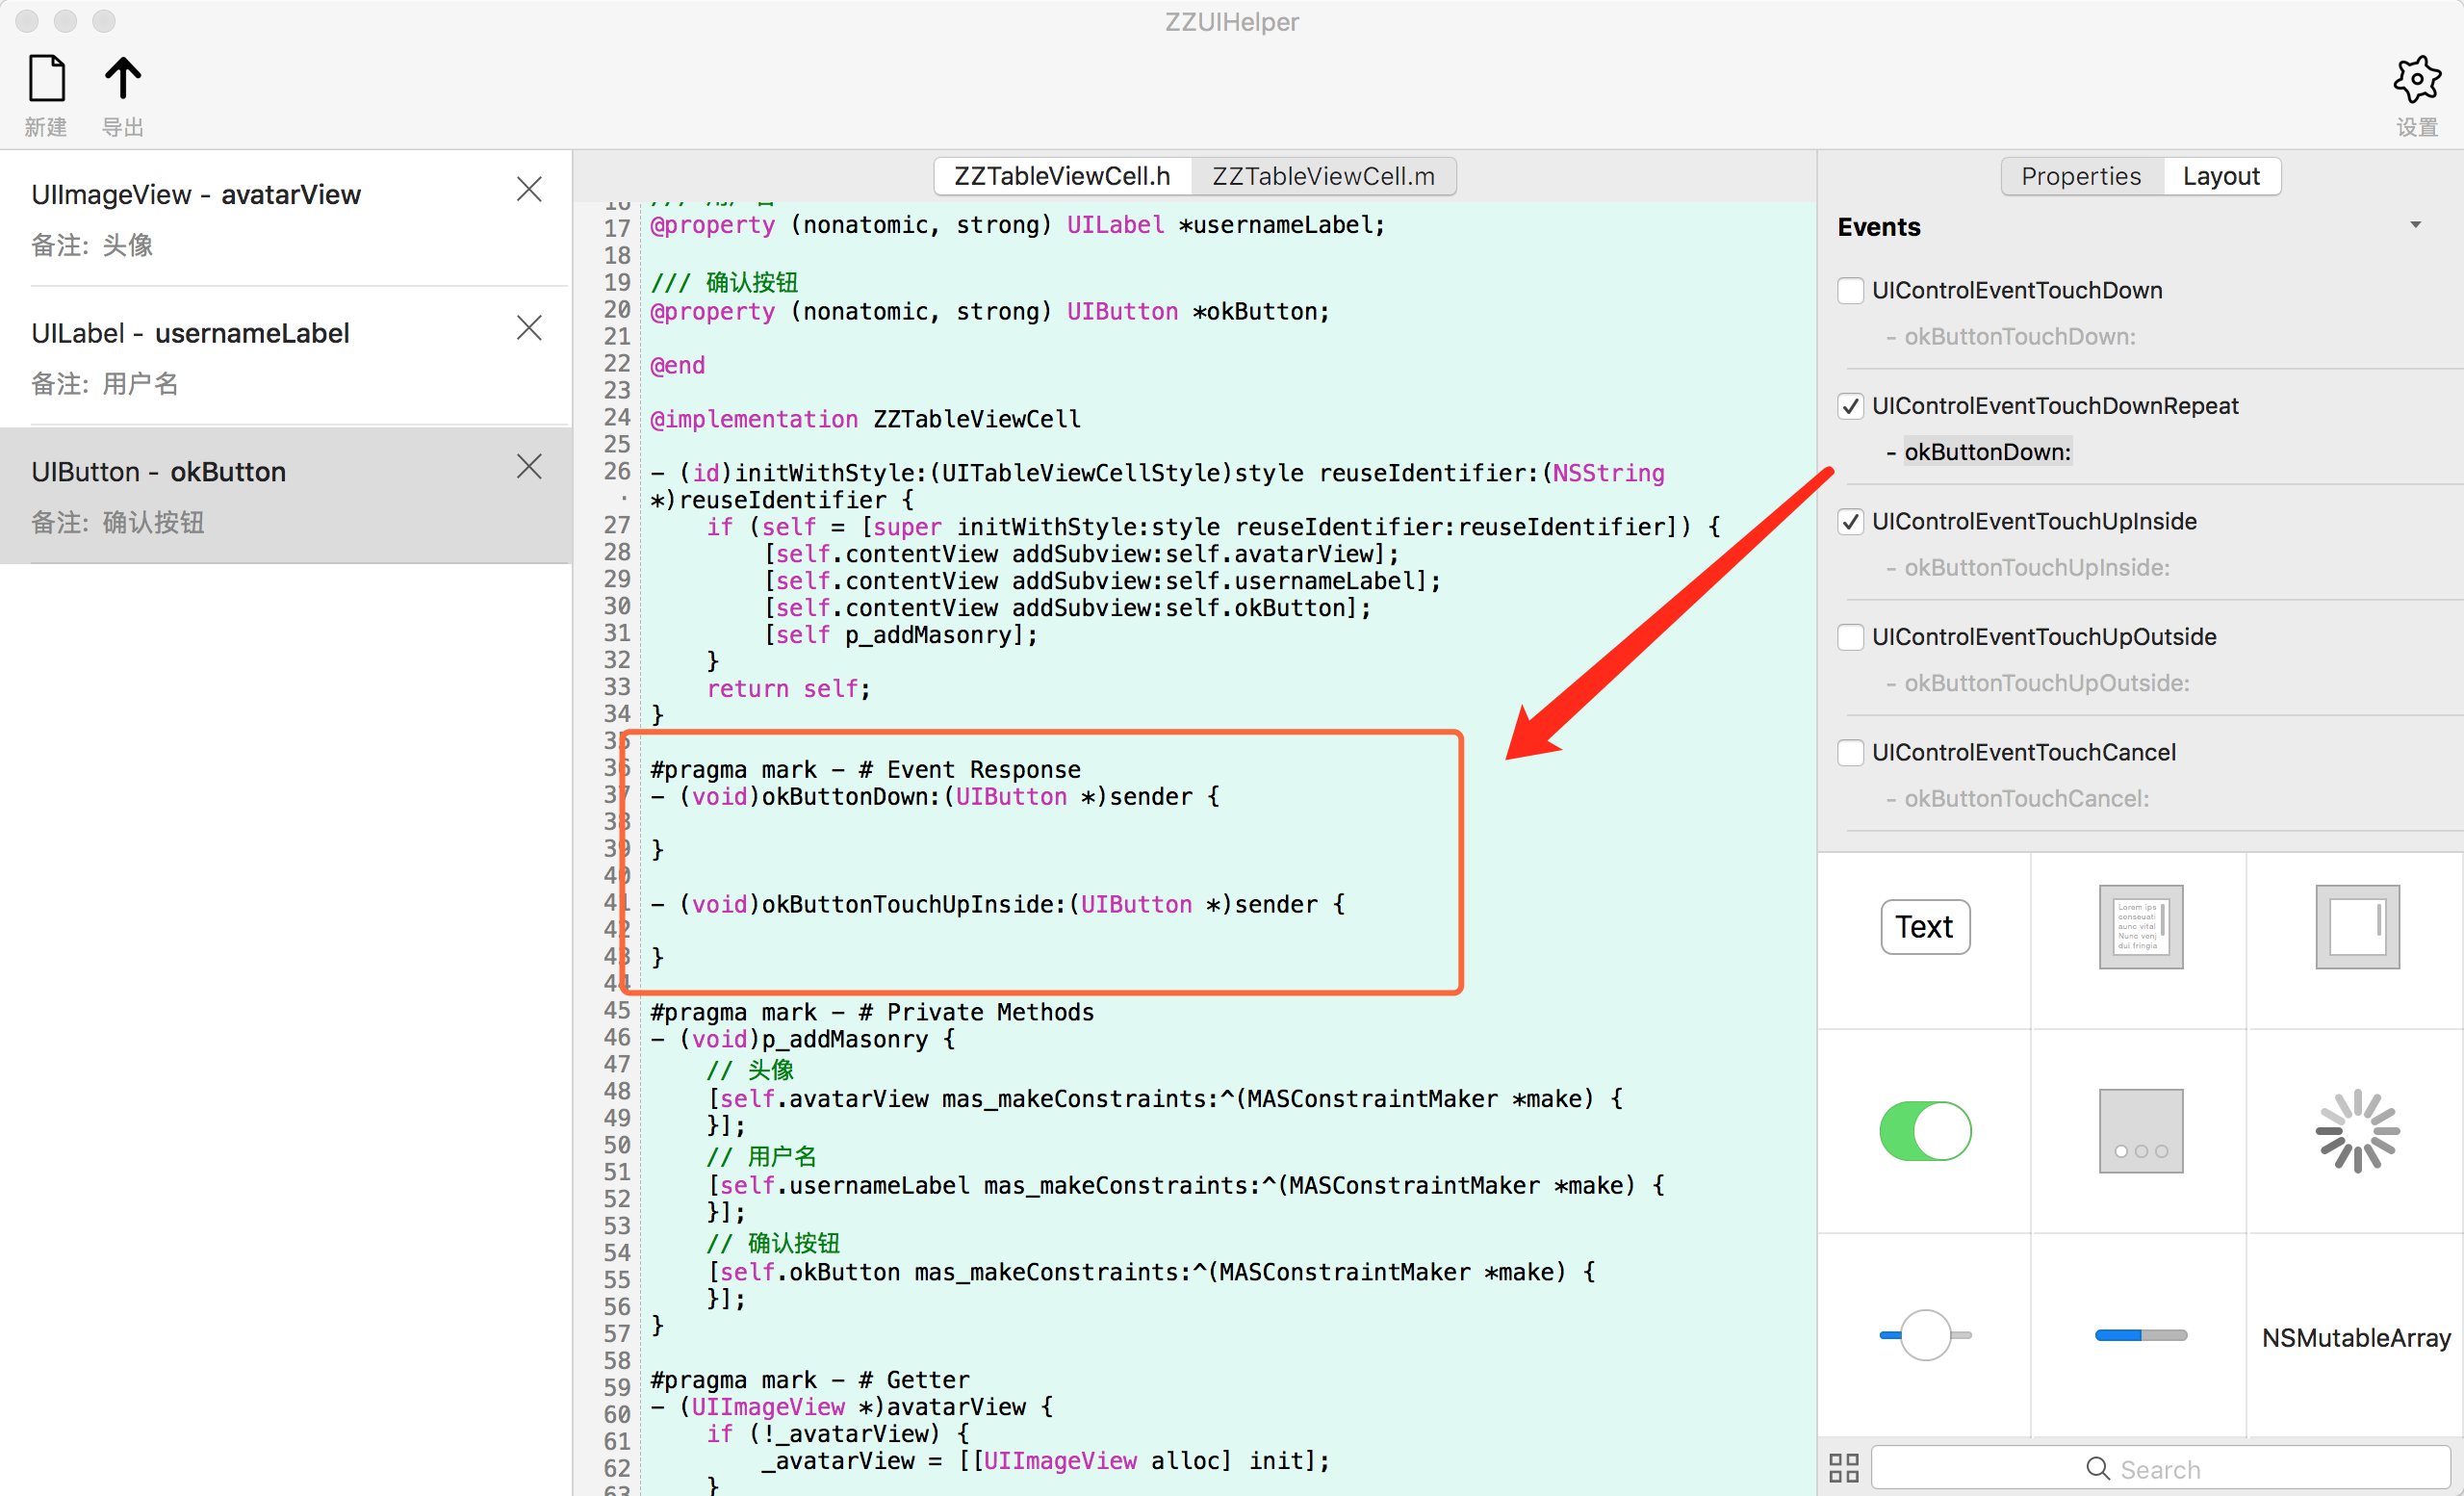Toggle UIControlEventTouchUpInside checkbox
Image resolution: width=2464 pixels, height=1496 pixels.
[1852, 519]
